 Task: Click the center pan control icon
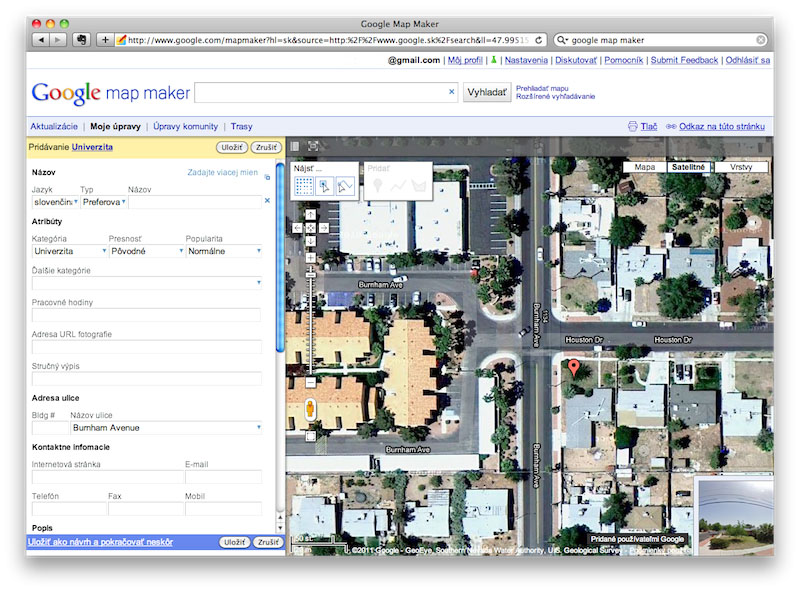[310, 228]
